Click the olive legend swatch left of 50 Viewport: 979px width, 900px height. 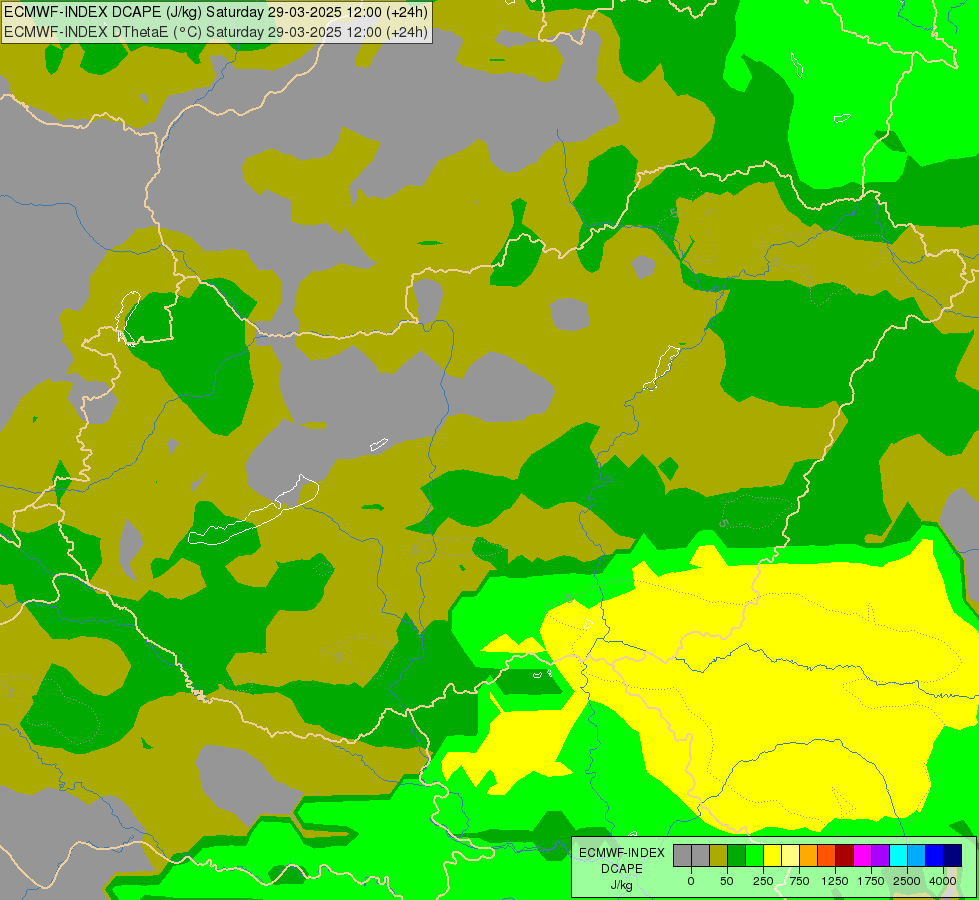(x=718, y=855)
